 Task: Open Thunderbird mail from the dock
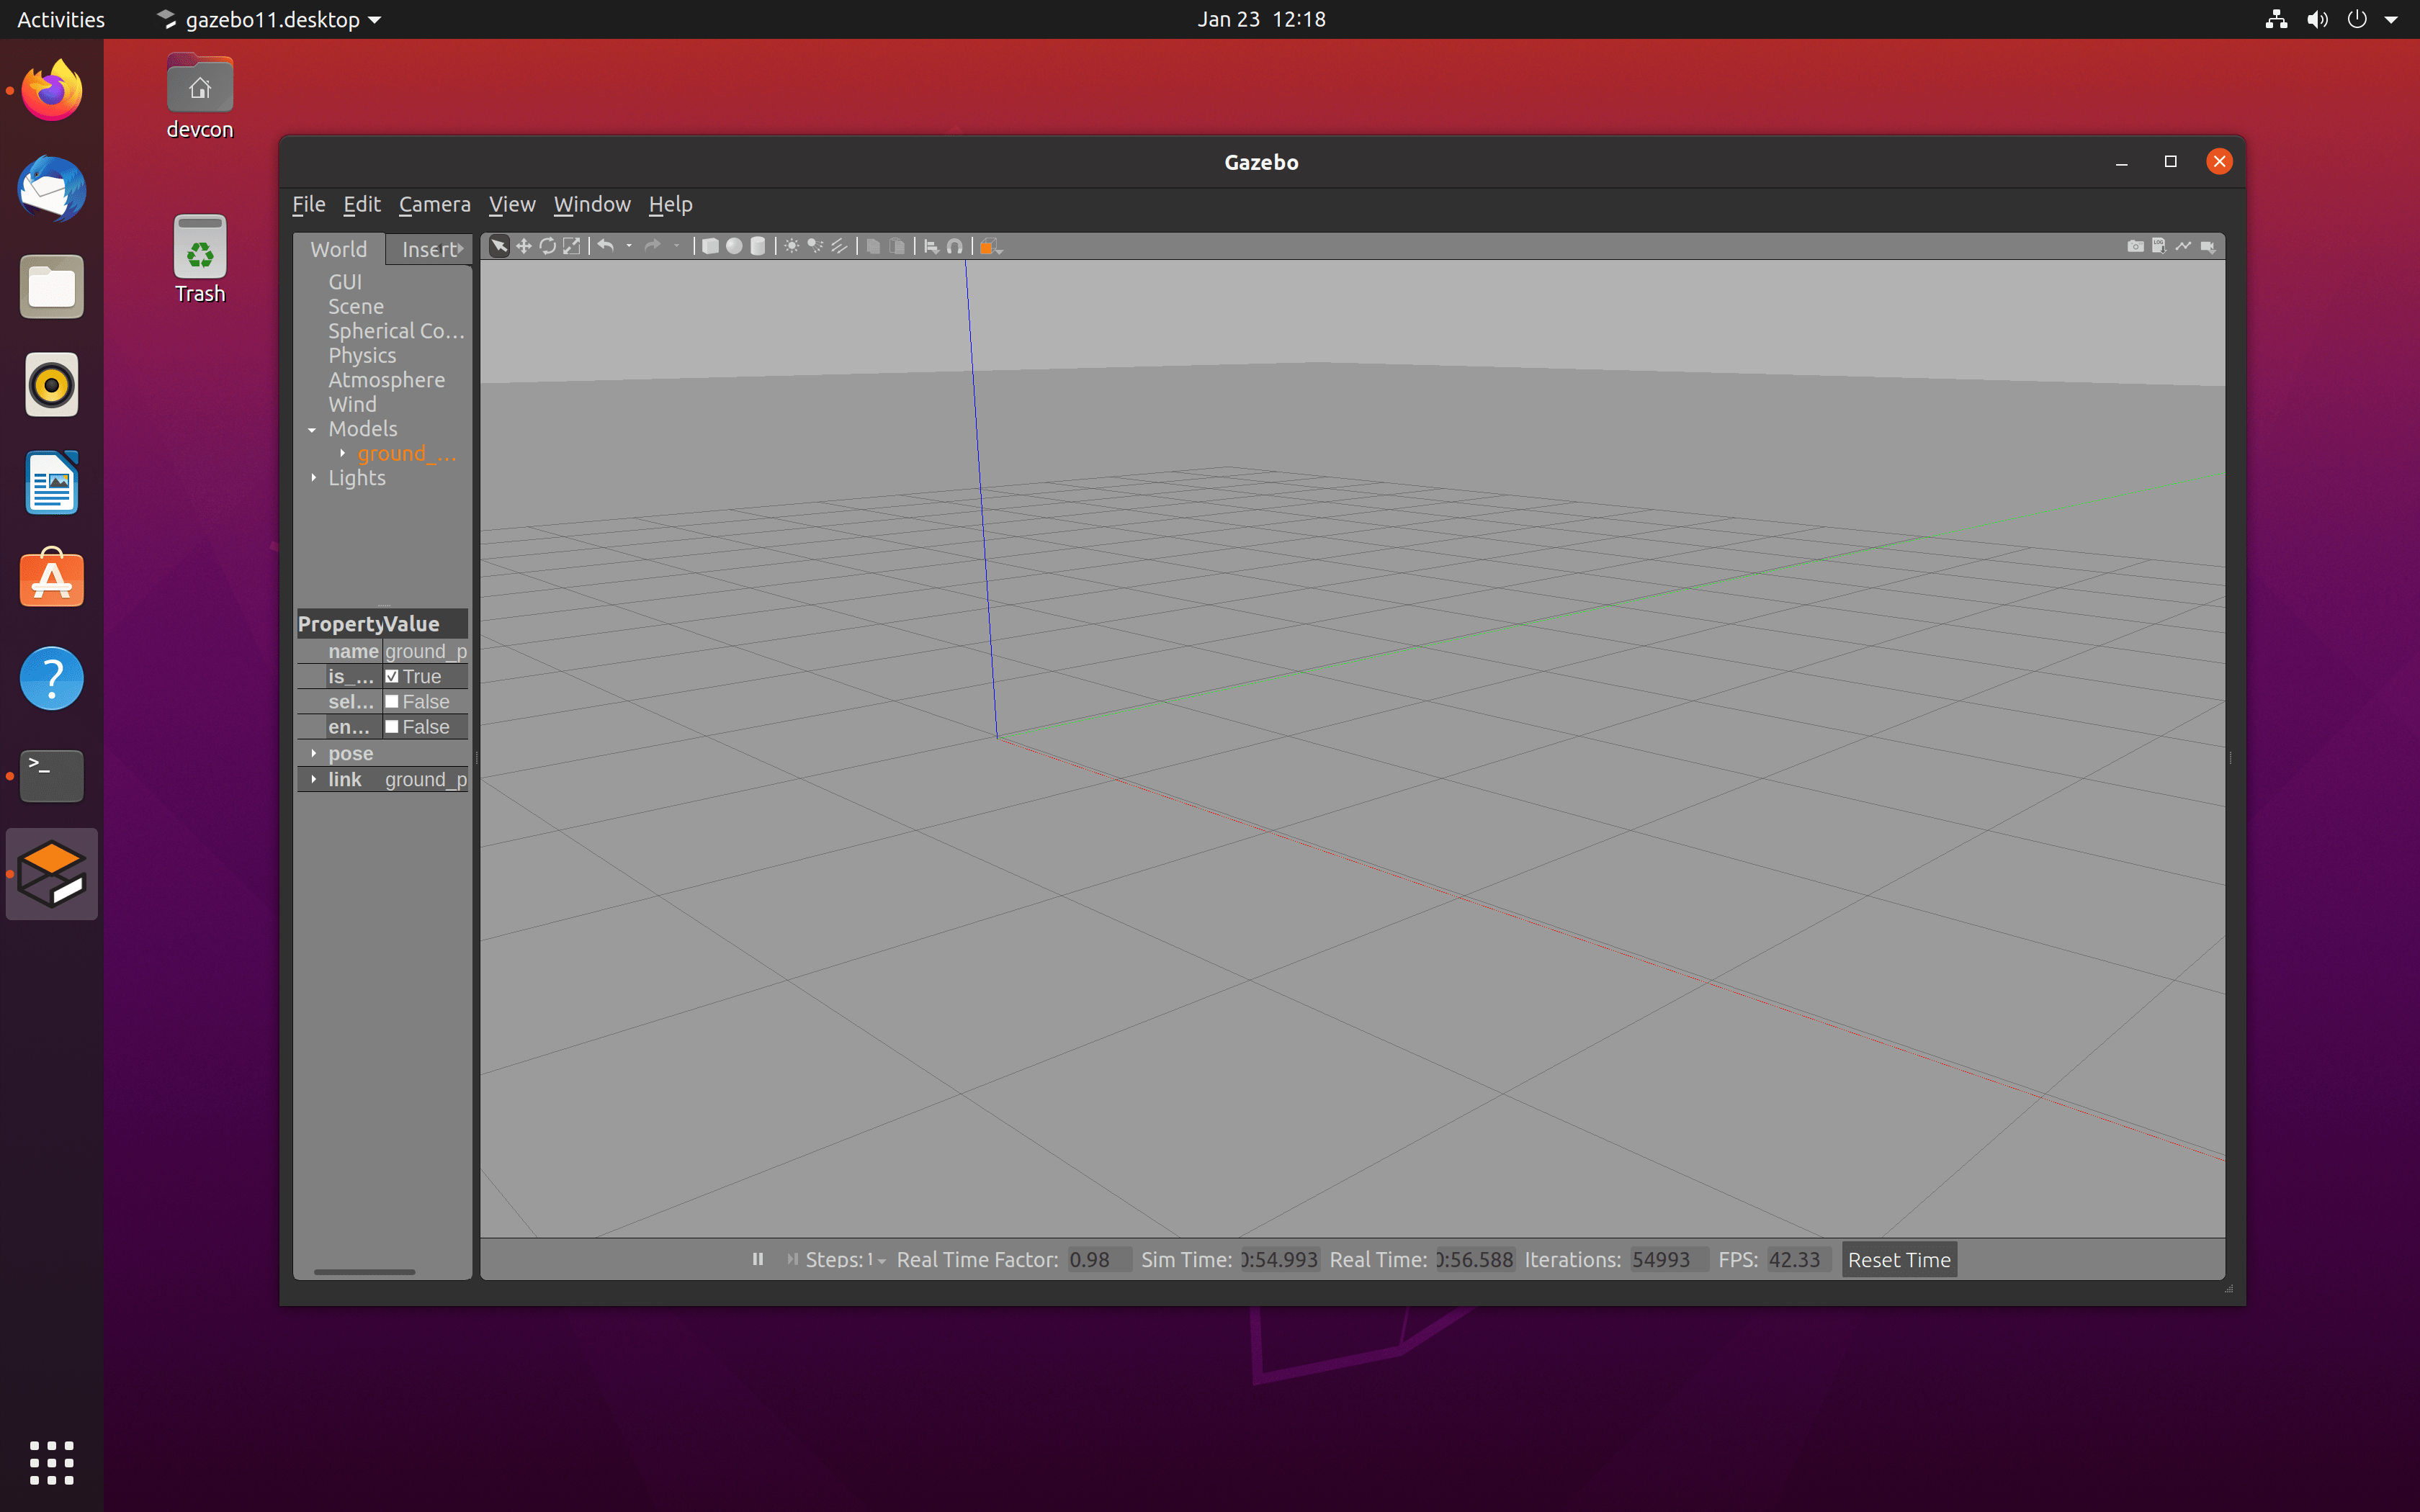coord(52,189)
